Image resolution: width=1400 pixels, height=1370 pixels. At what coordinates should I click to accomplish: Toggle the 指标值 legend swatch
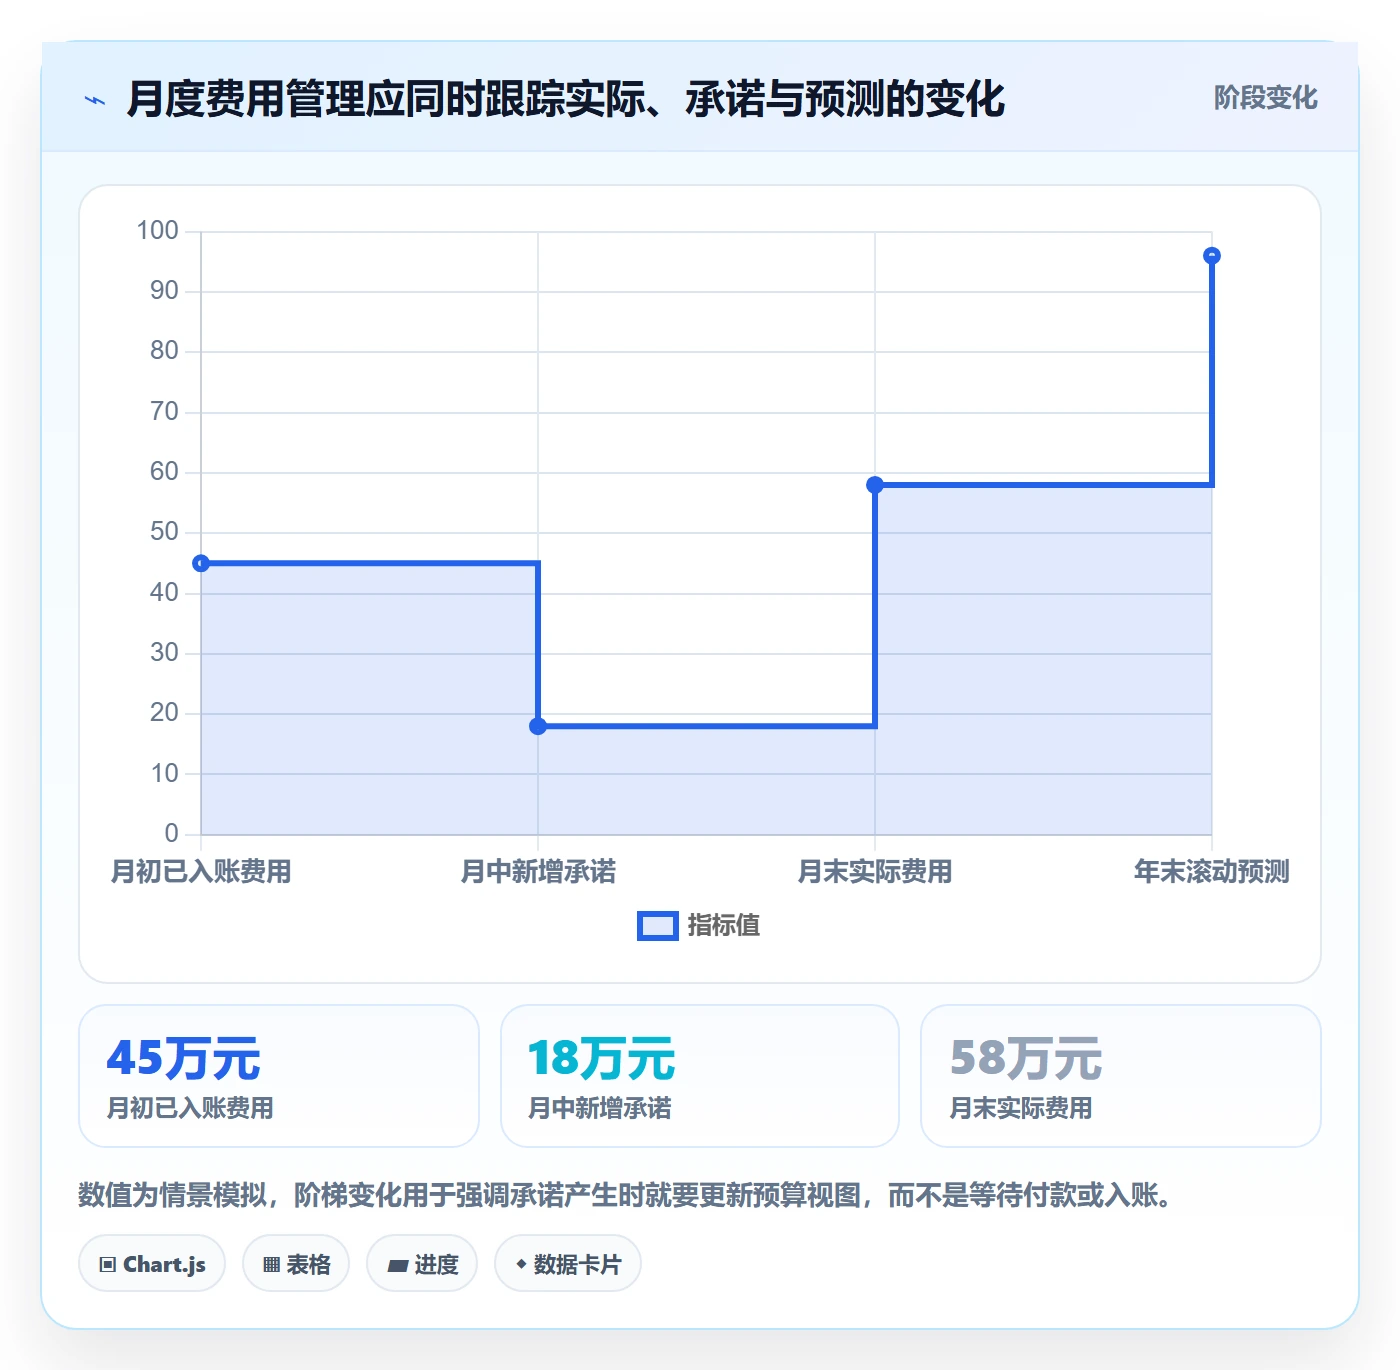click(658, 926)
